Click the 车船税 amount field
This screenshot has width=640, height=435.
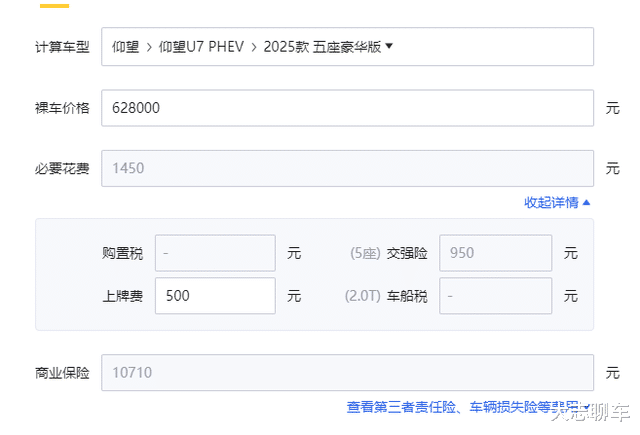point(495,296)
